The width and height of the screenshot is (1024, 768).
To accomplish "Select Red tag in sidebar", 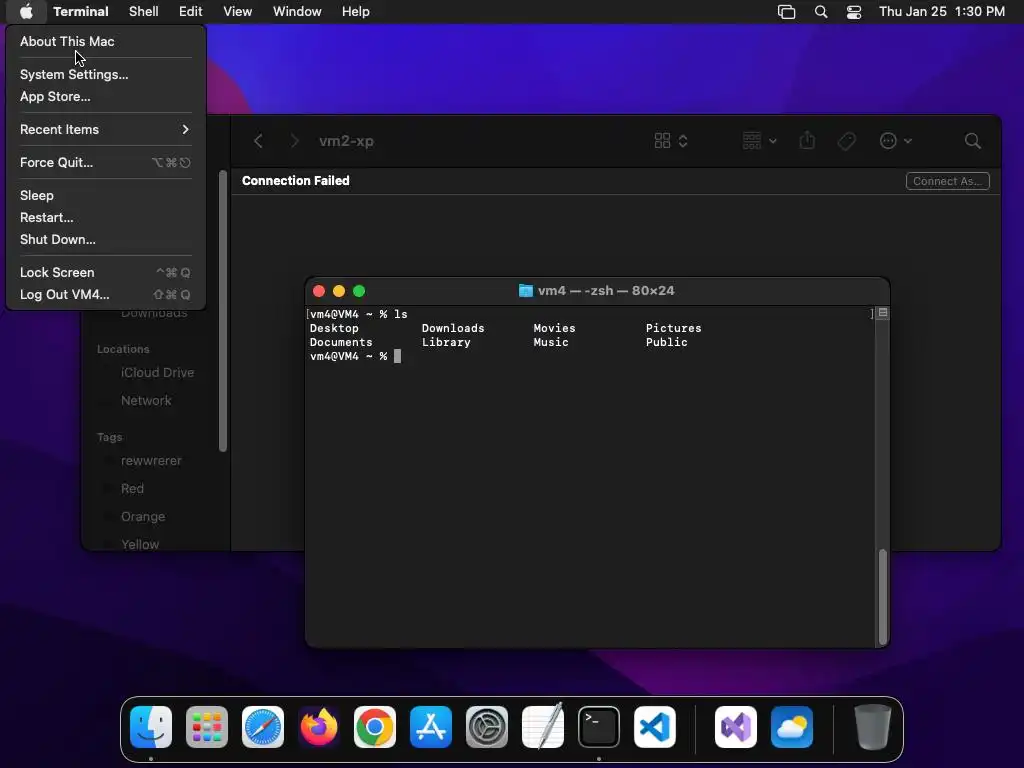I will coord(133,488).
